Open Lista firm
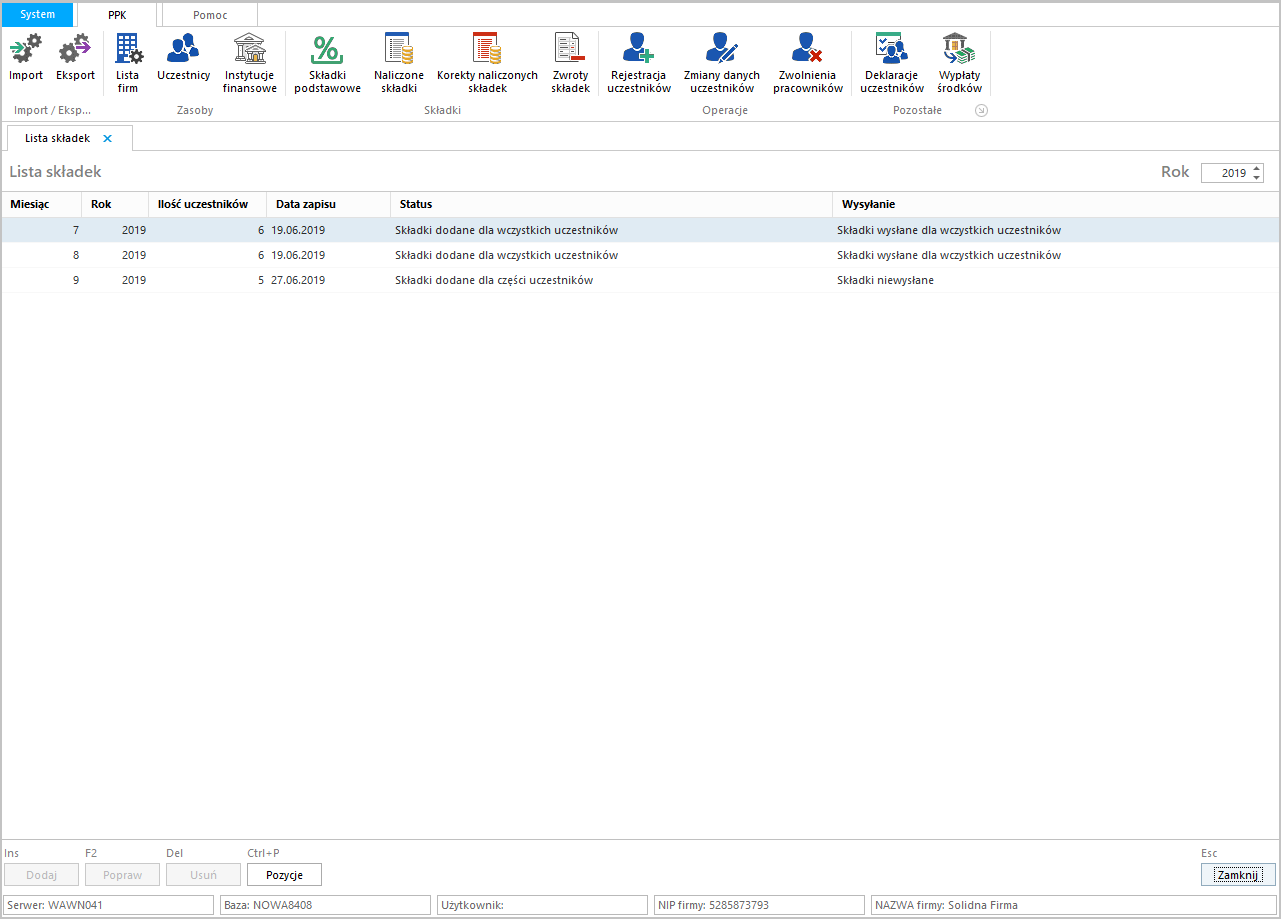 (127, 64)
